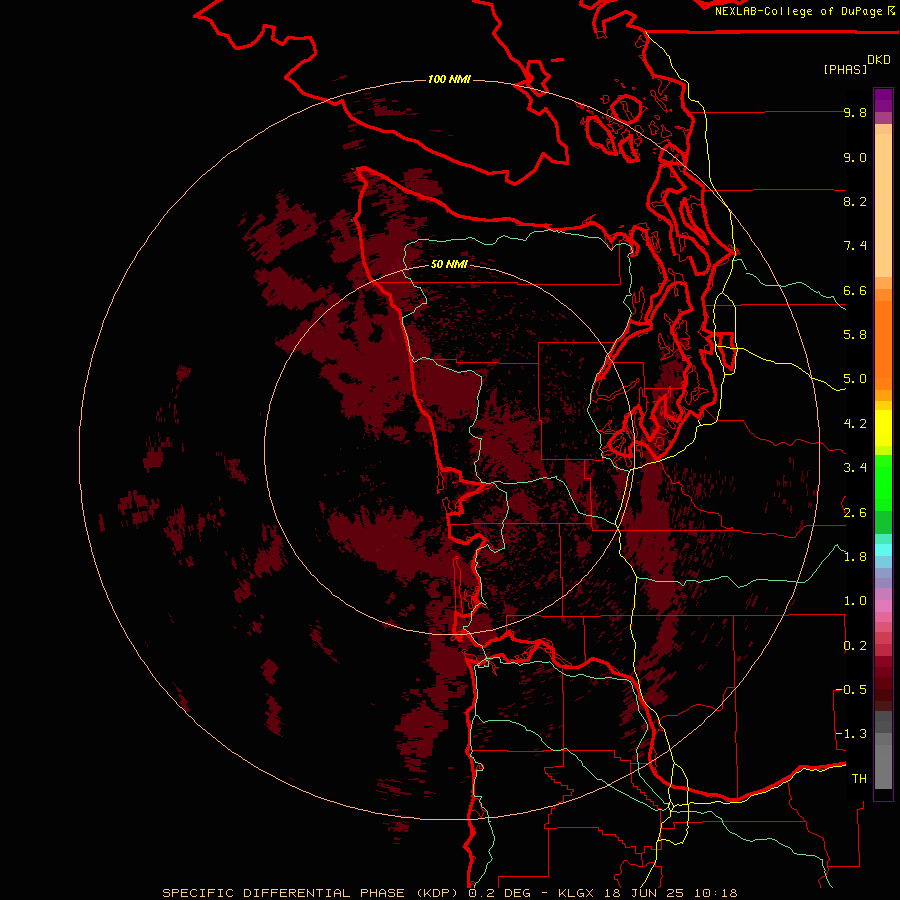Click the 3.4 value on the scale
900x900 pixels.
tap(855, 468)
